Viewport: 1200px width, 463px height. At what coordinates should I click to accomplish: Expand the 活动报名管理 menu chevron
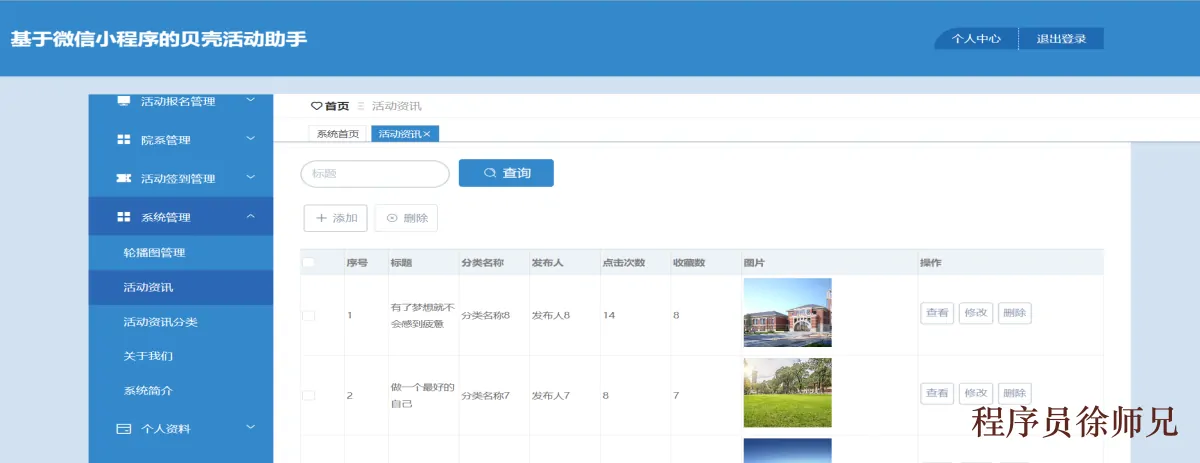tap(250, 100)
